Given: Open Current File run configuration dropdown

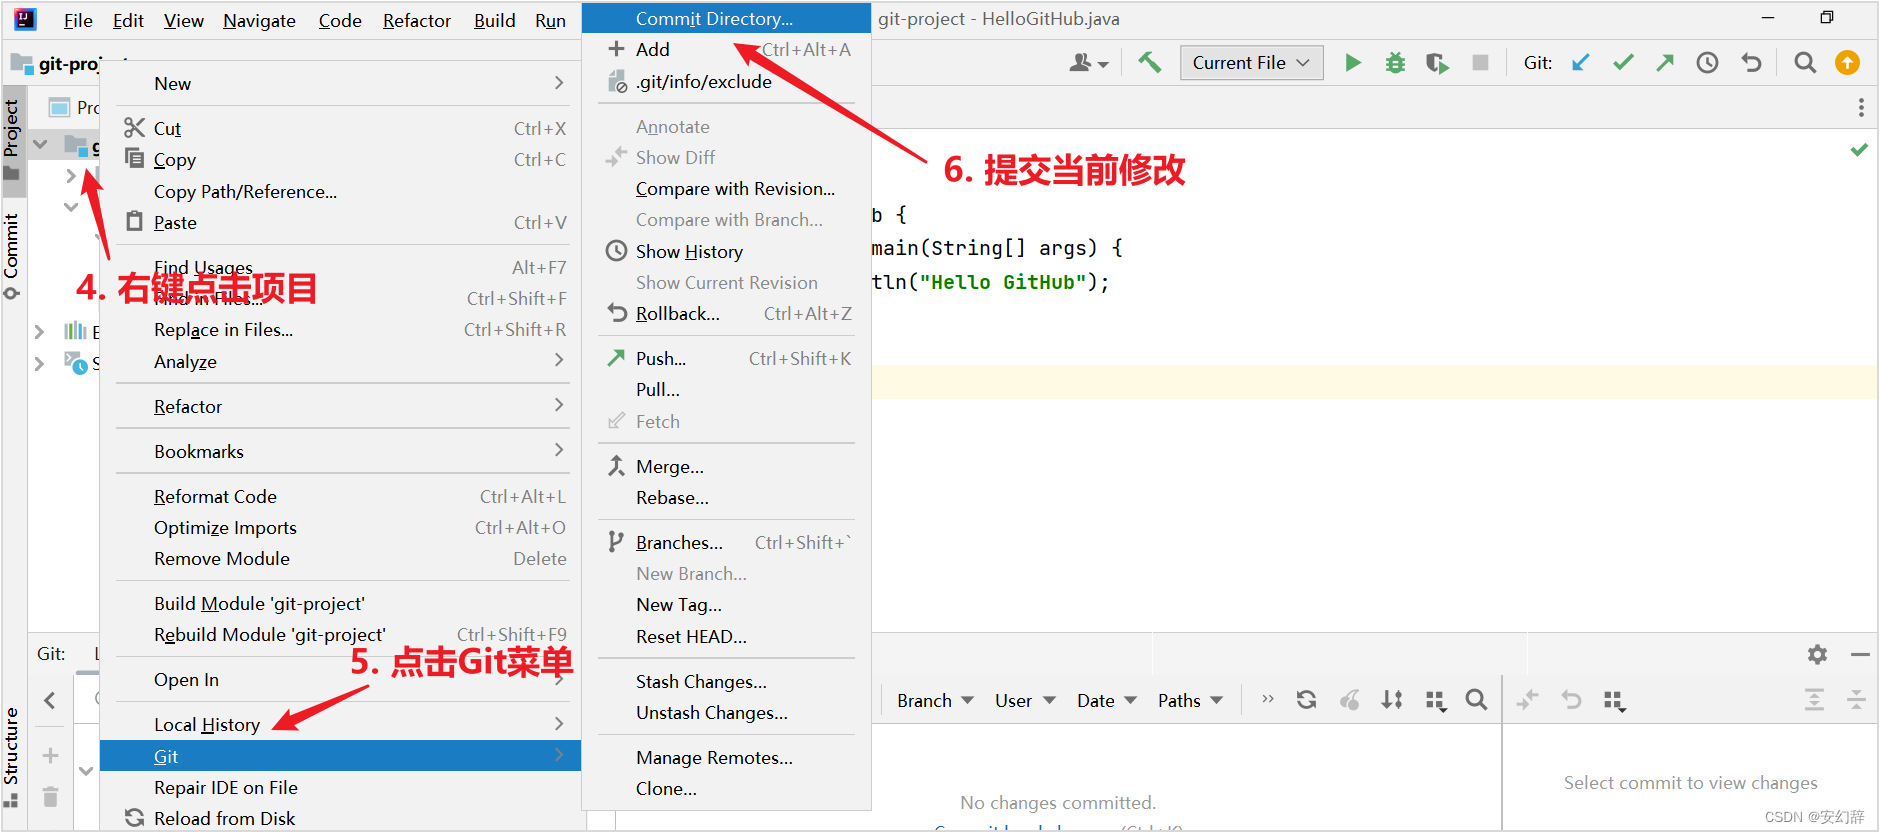Looking at the screenshot, I should [x=1251, y=63].
